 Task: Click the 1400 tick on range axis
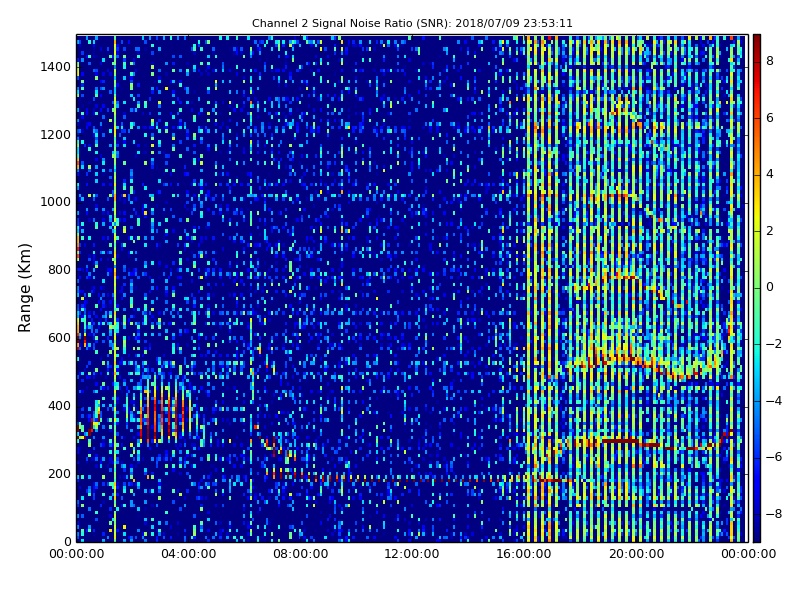(56, 67)
